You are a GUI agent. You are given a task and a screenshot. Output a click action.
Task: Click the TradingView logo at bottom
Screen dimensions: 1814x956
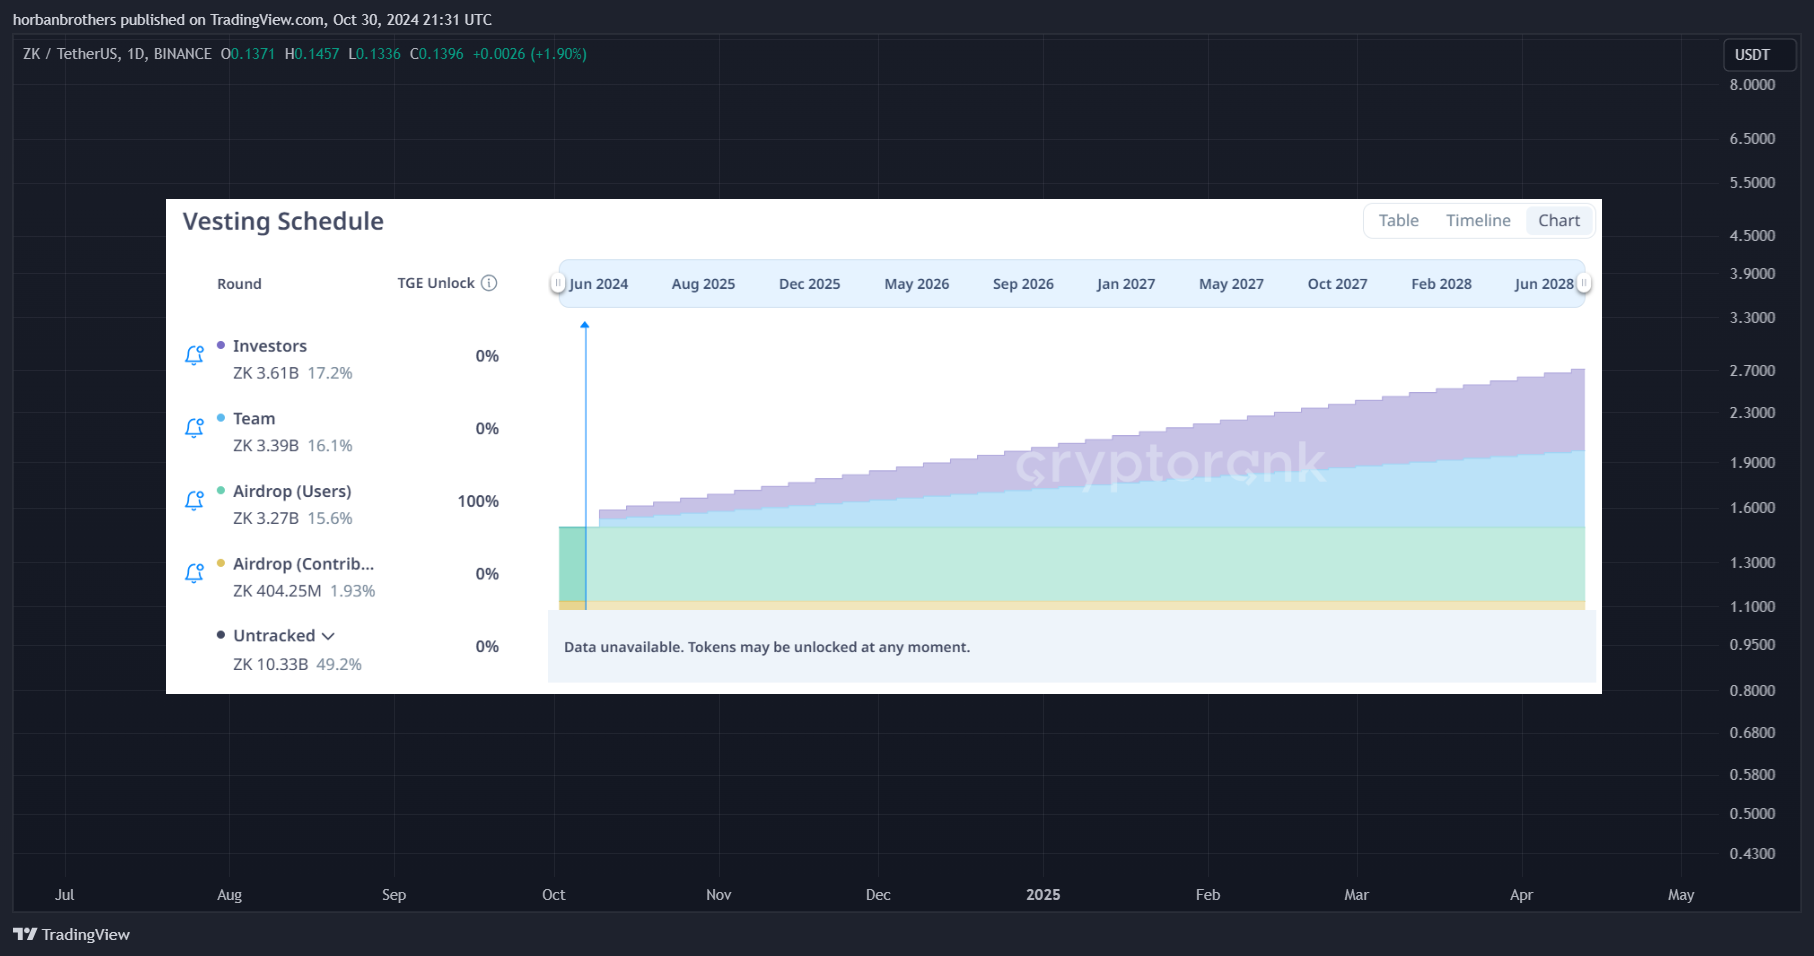coord(71,934)
